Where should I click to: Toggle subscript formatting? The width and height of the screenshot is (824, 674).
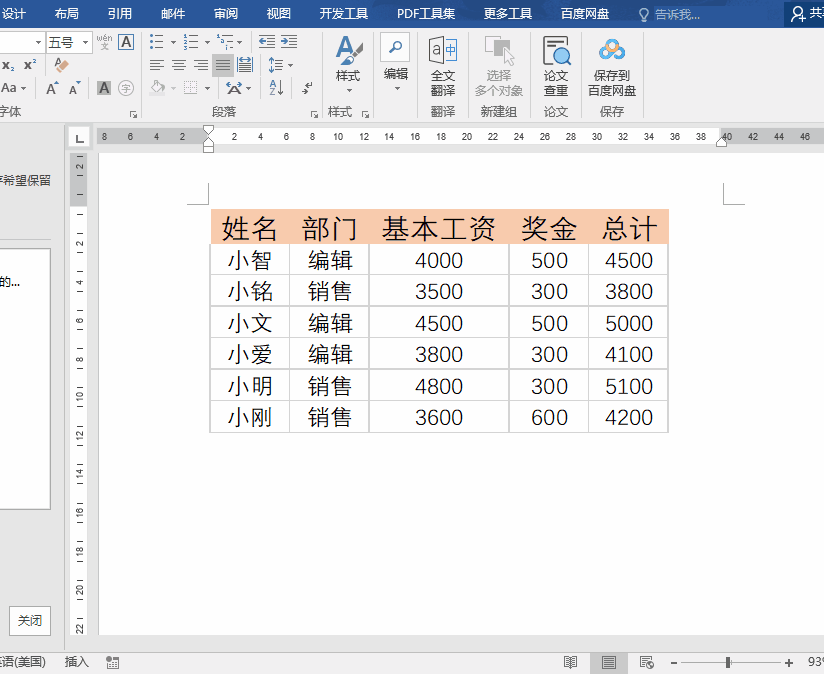coord(8,65)
